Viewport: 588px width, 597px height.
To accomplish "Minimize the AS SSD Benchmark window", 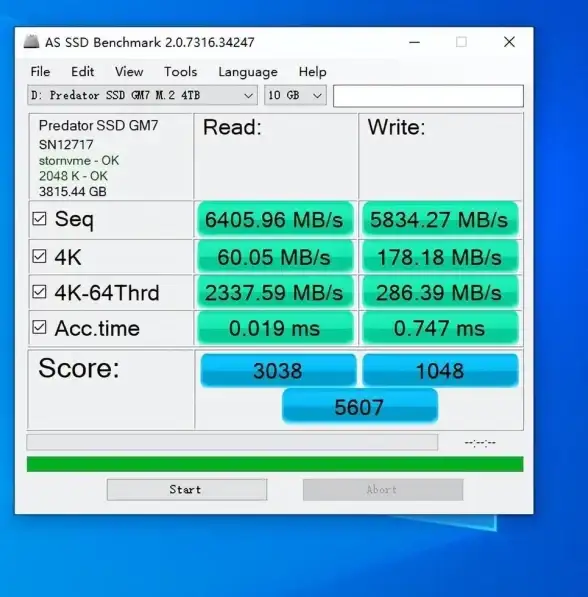I will pos(414,42).
